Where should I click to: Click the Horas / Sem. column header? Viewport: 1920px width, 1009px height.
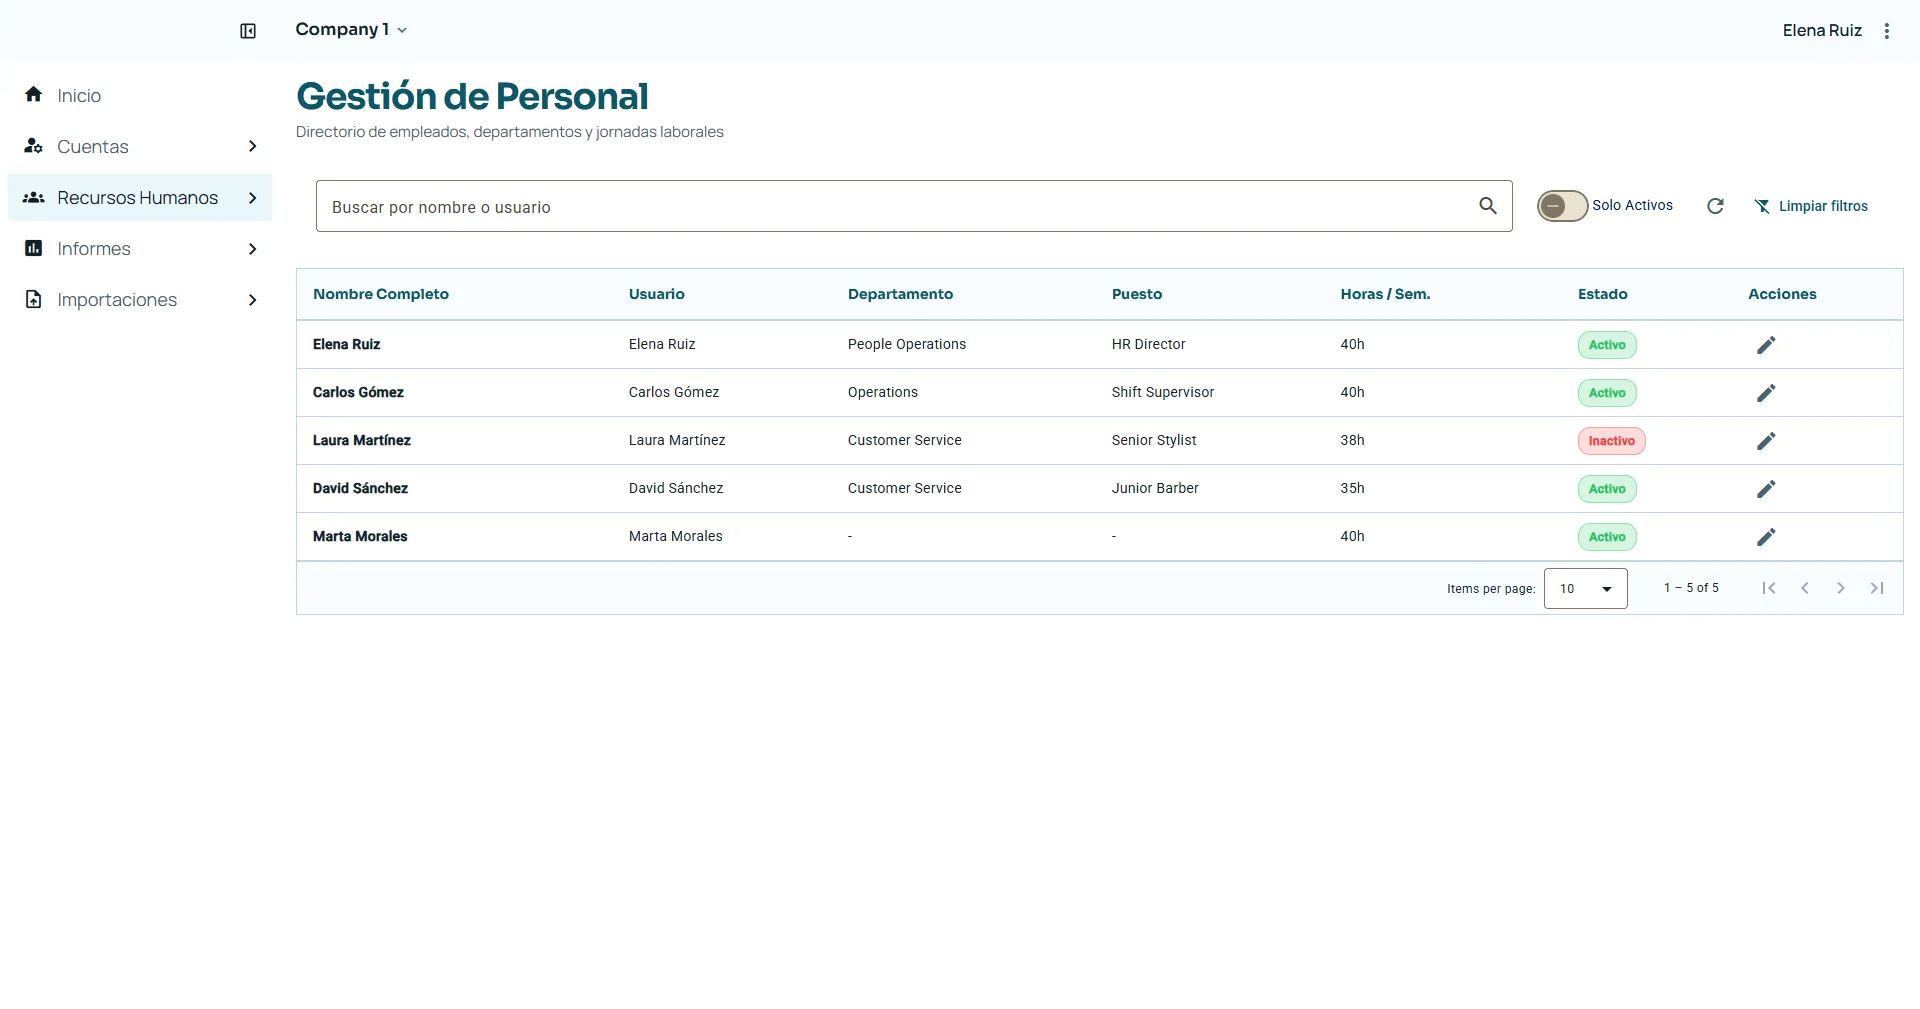[x=1385, y=294]
